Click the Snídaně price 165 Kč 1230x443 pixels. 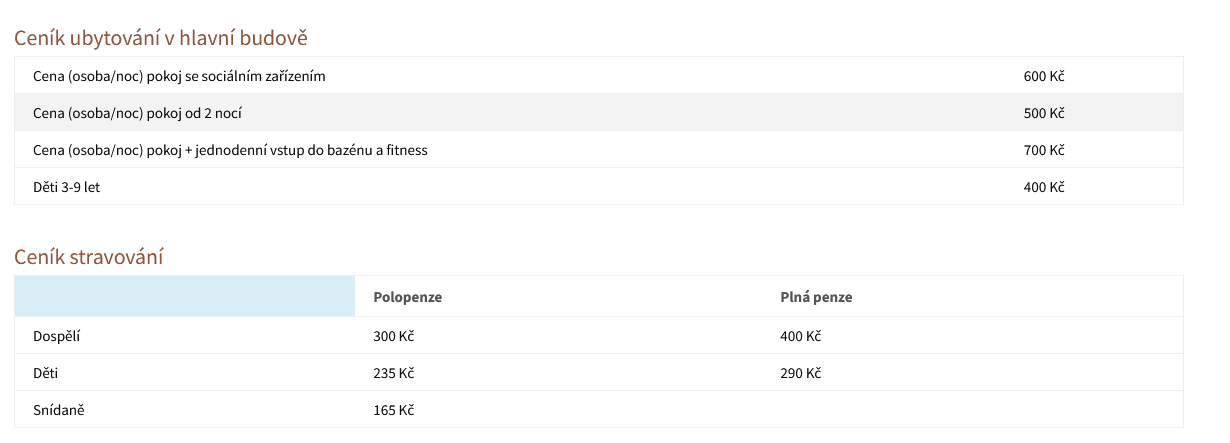(x=393, y=410)
